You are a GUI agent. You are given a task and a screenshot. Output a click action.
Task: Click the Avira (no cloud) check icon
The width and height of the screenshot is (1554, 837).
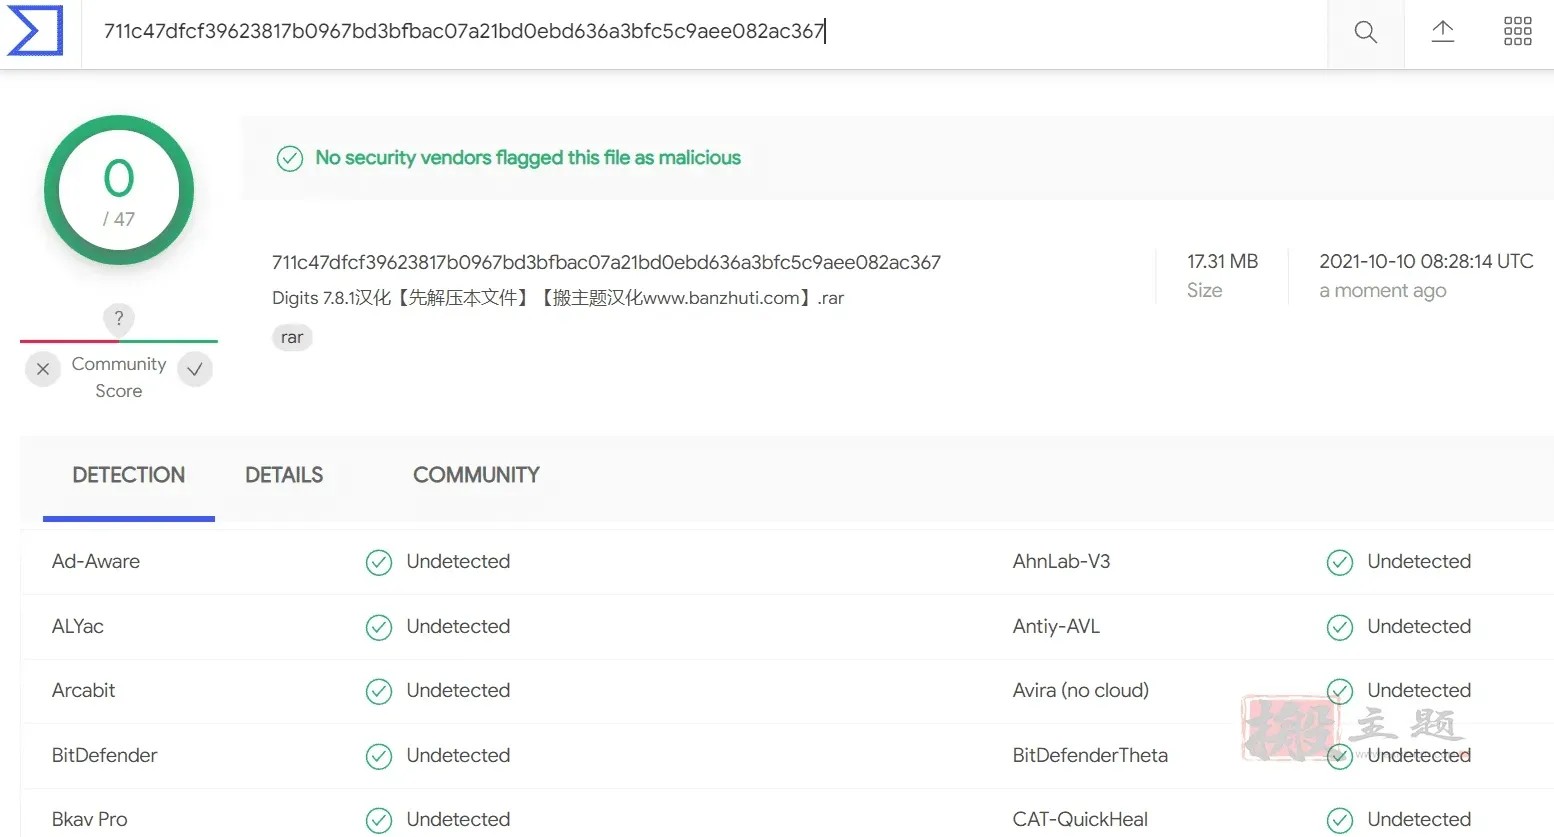(x=1340, y=691)
